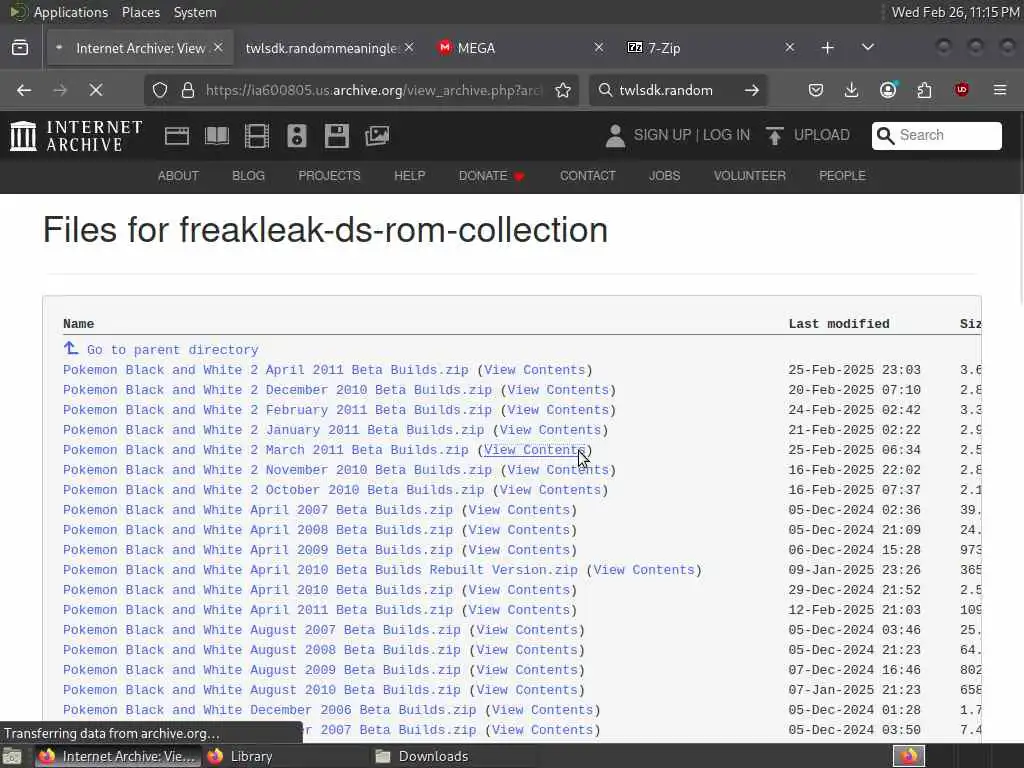Click the padlock site info icon
Image resolution: width=1024 pixels, height=768 pixels.
pos(188,90)
